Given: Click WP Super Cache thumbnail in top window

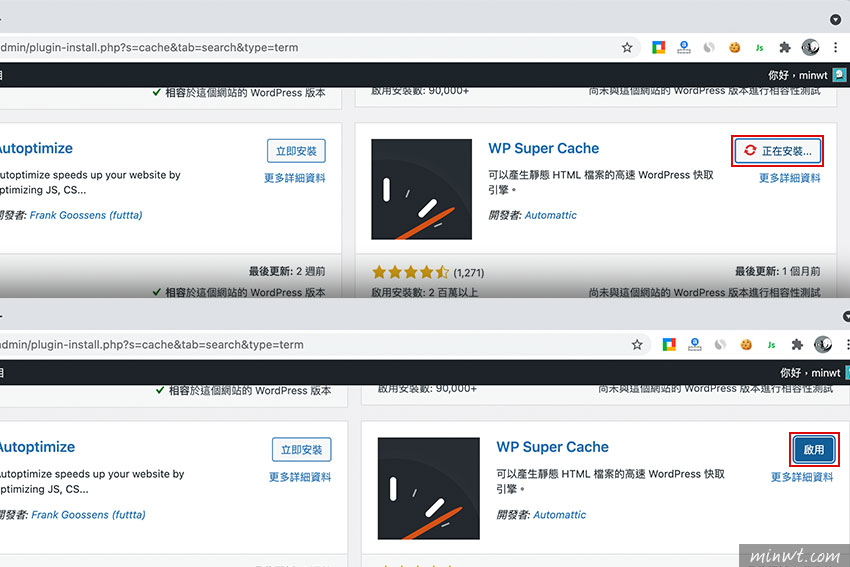Looking at the screenshot, I should click(421, 189).
